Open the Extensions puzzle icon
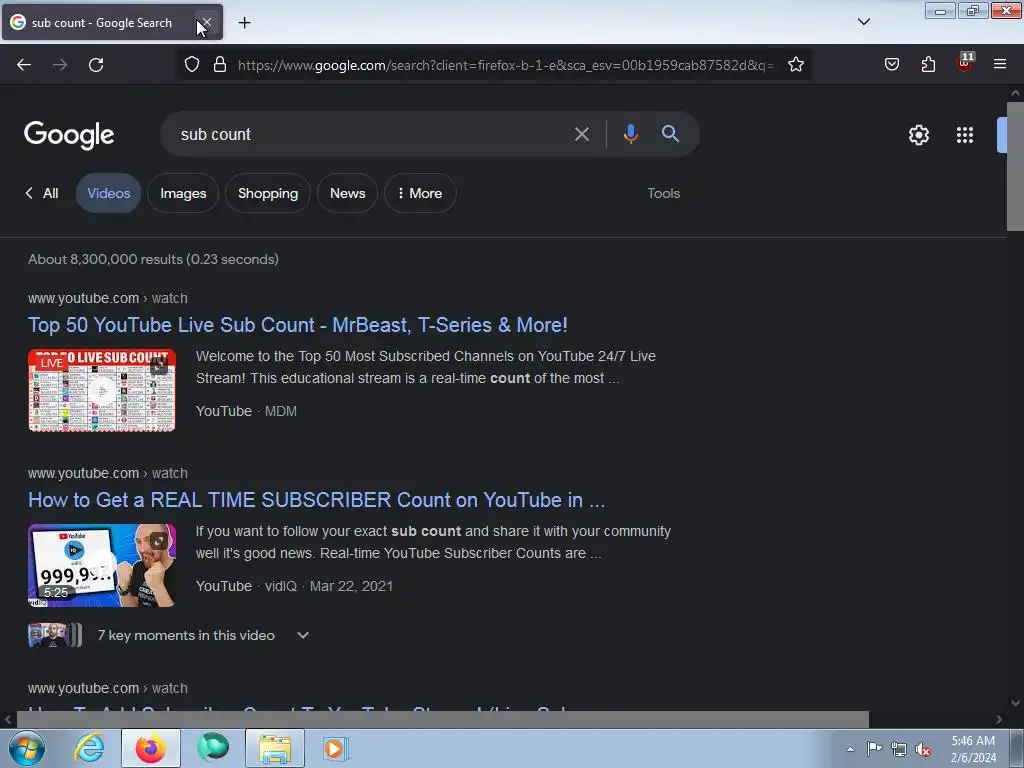Viewport: 1024px width, 768px height. click(928, 65)
